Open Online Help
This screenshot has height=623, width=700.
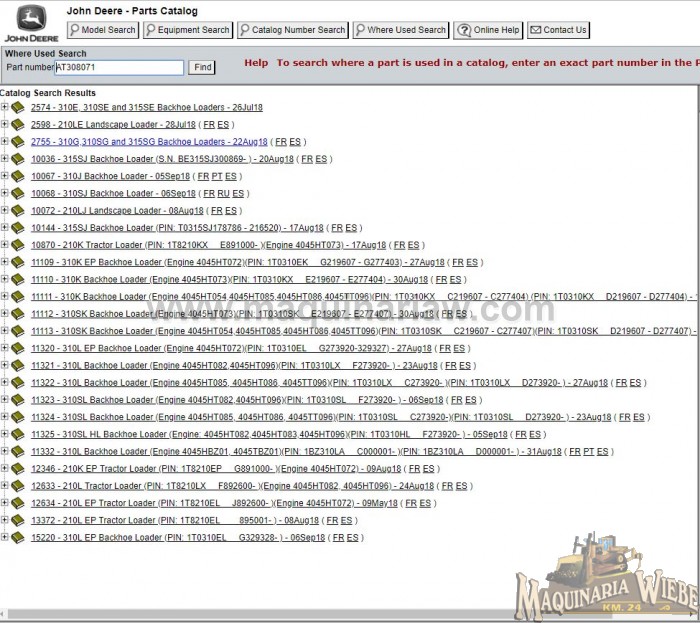(489, 30)
